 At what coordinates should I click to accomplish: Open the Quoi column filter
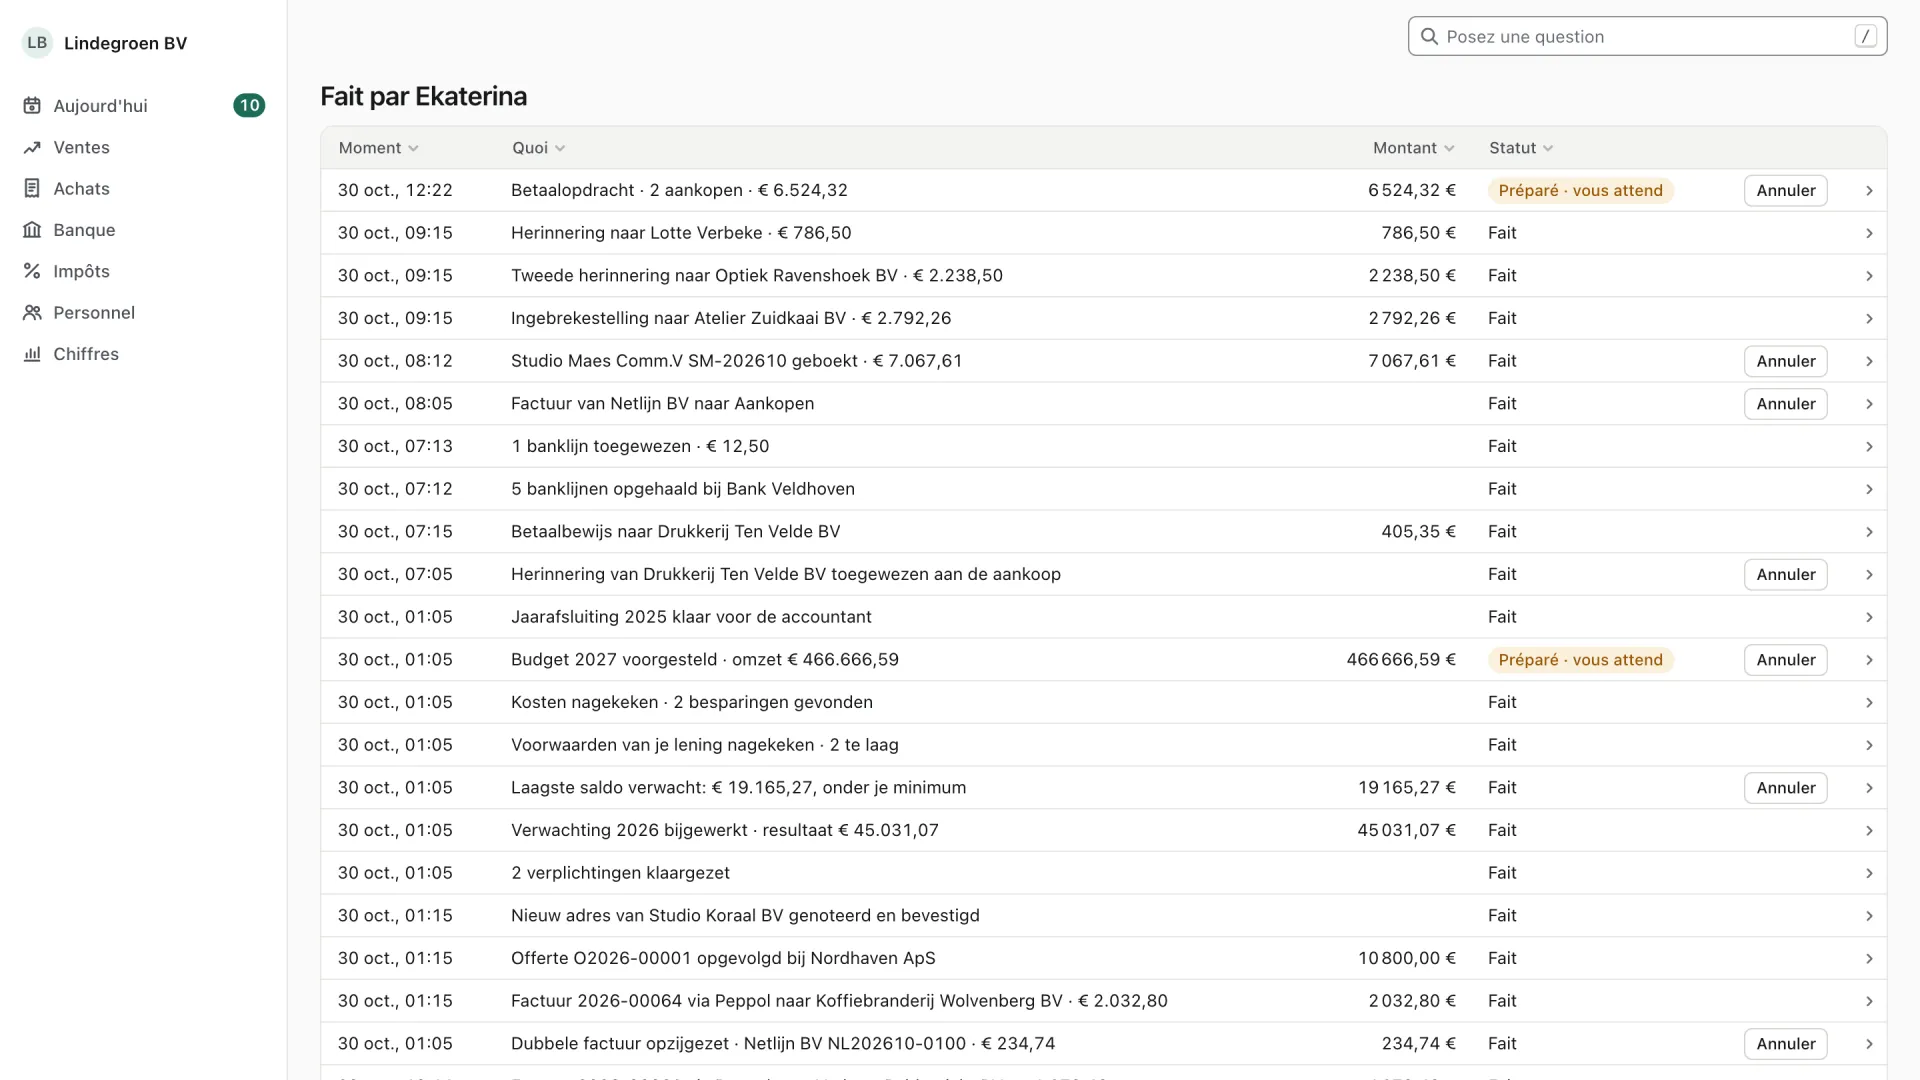539,148
